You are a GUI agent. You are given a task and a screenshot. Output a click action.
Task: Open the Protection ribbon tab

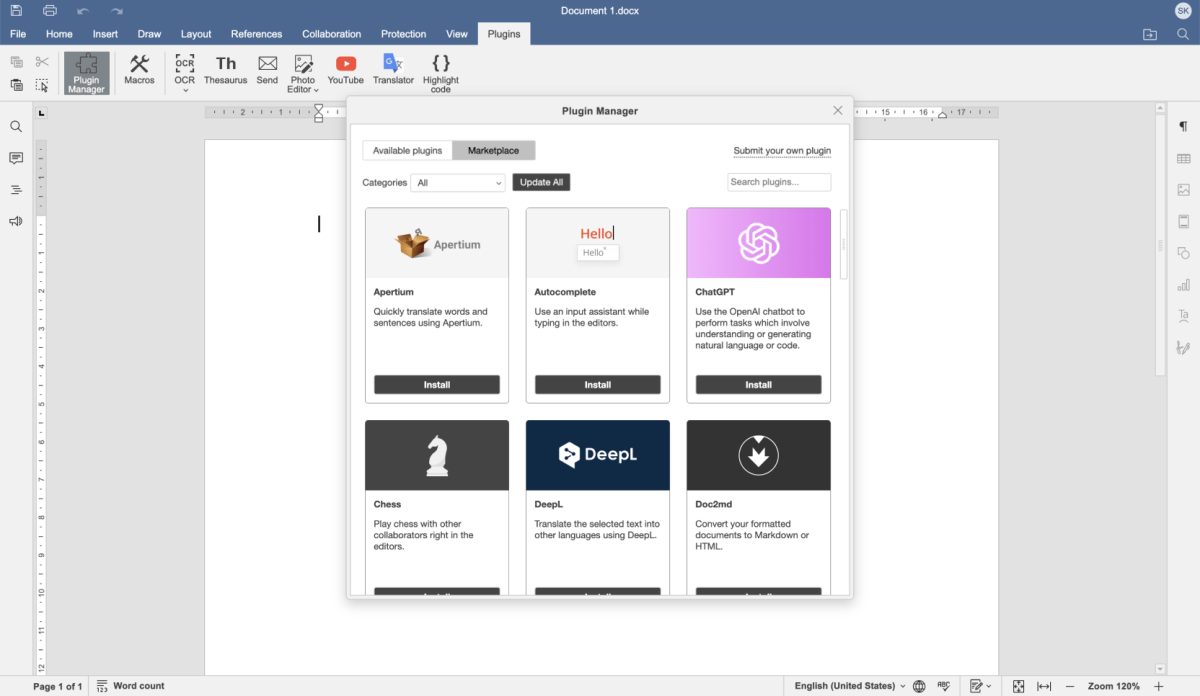(x=403, y=34)
